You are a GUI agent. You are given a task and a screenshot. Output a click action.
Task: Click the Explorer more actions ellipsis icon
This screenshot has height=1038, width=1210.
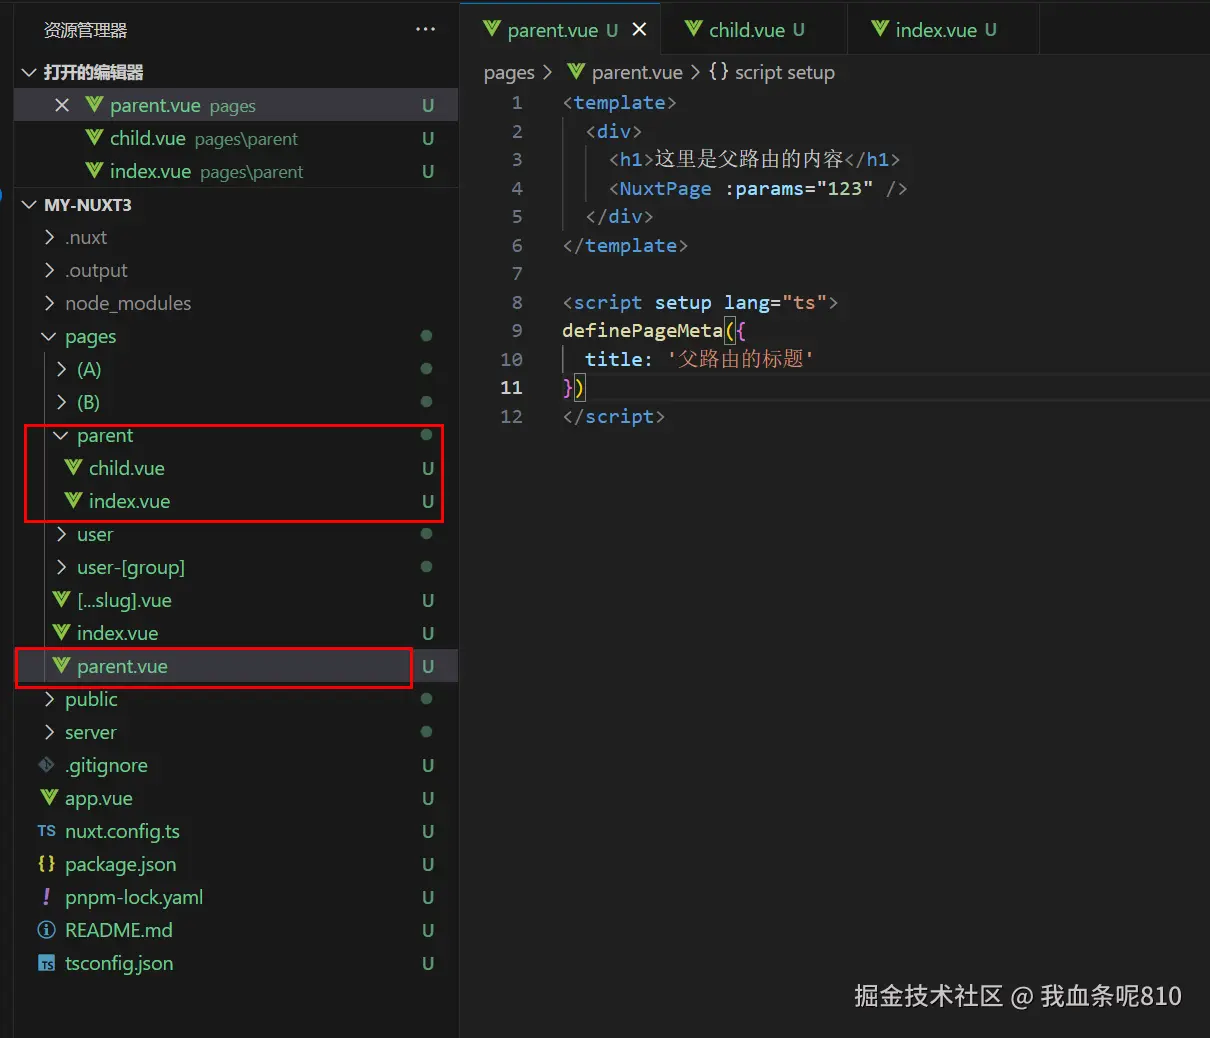click(425, 29)
